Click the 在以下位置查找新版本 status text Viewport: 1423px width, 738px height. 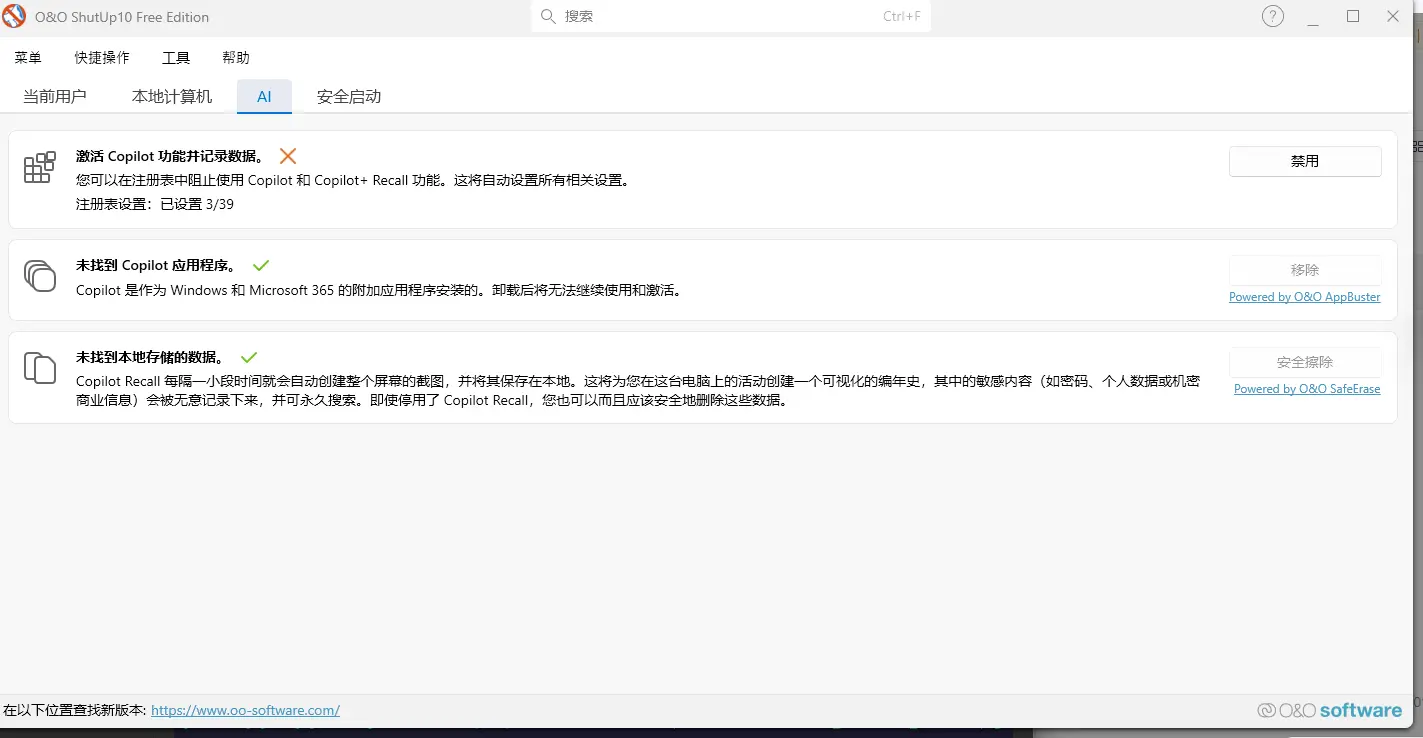74,710
